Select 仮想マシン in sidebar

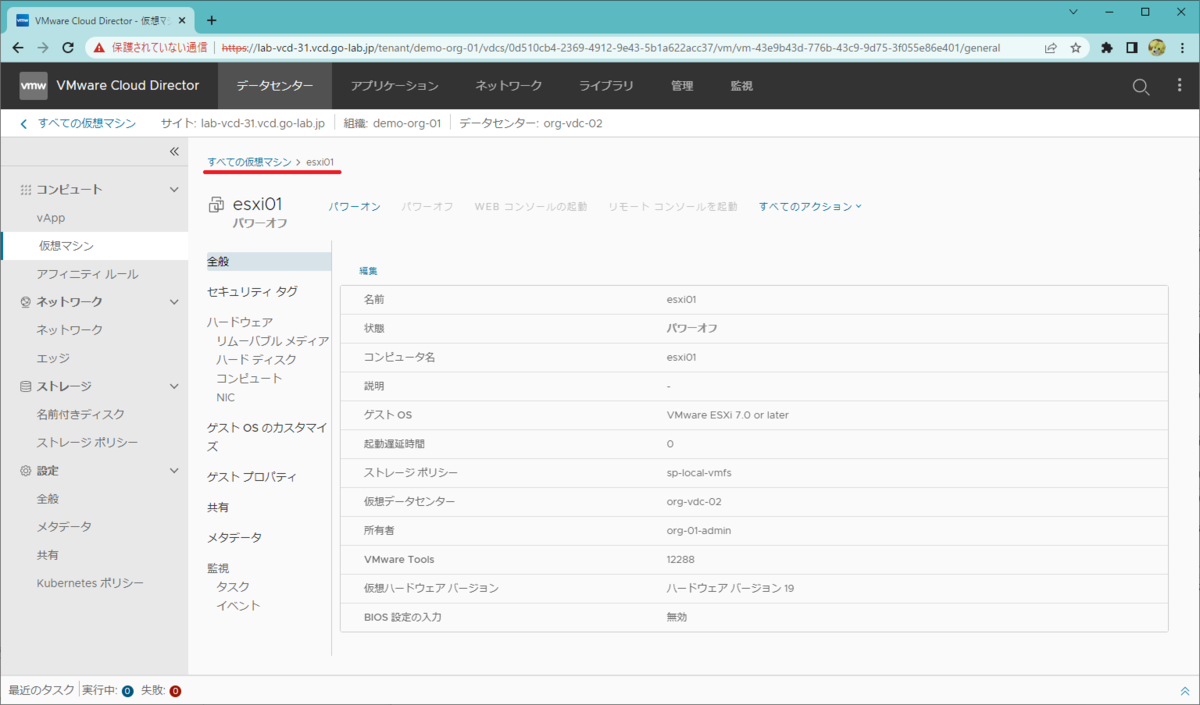pyautogui.click(x=67, y=246)
